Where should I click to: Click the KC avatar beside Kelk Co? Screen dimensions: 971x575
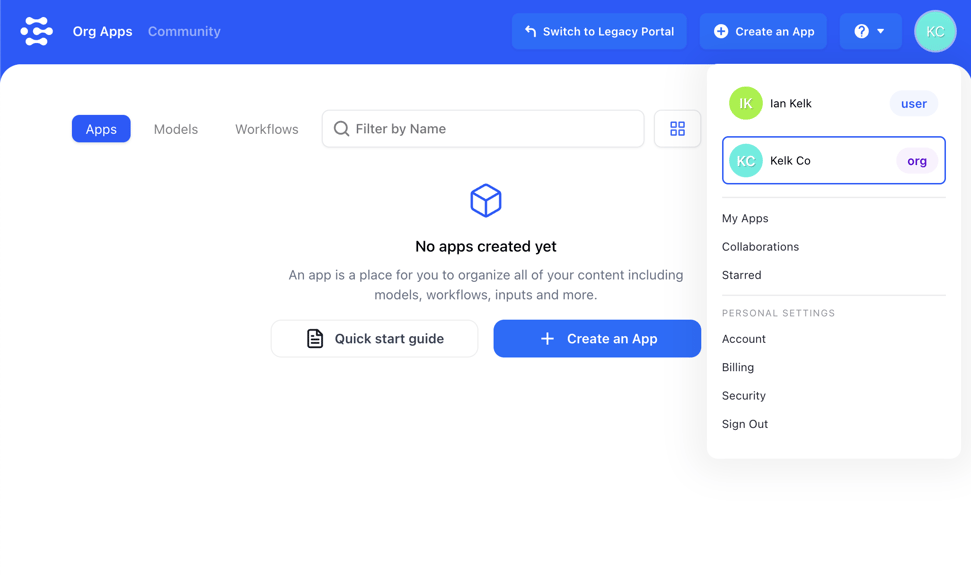click(x=745, y=161)
